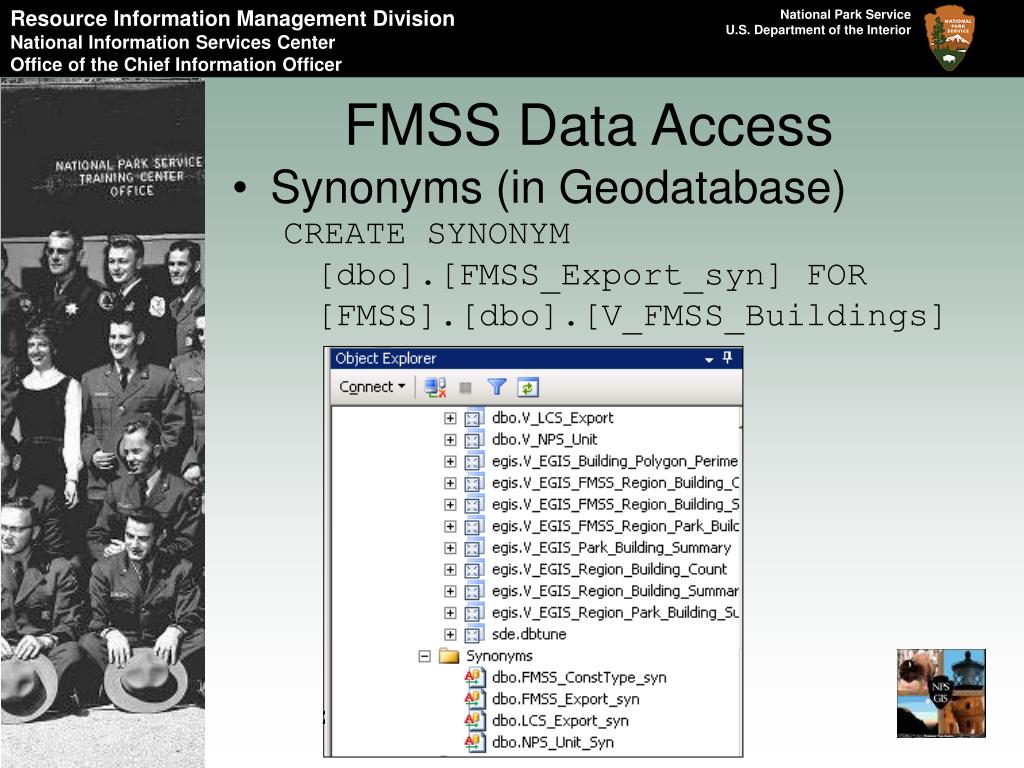This screenshot has height=768, width=1024.
Task: Select the dbo.NPS_Unit_Syn synonym name
Action: click(x=552, y=743)
